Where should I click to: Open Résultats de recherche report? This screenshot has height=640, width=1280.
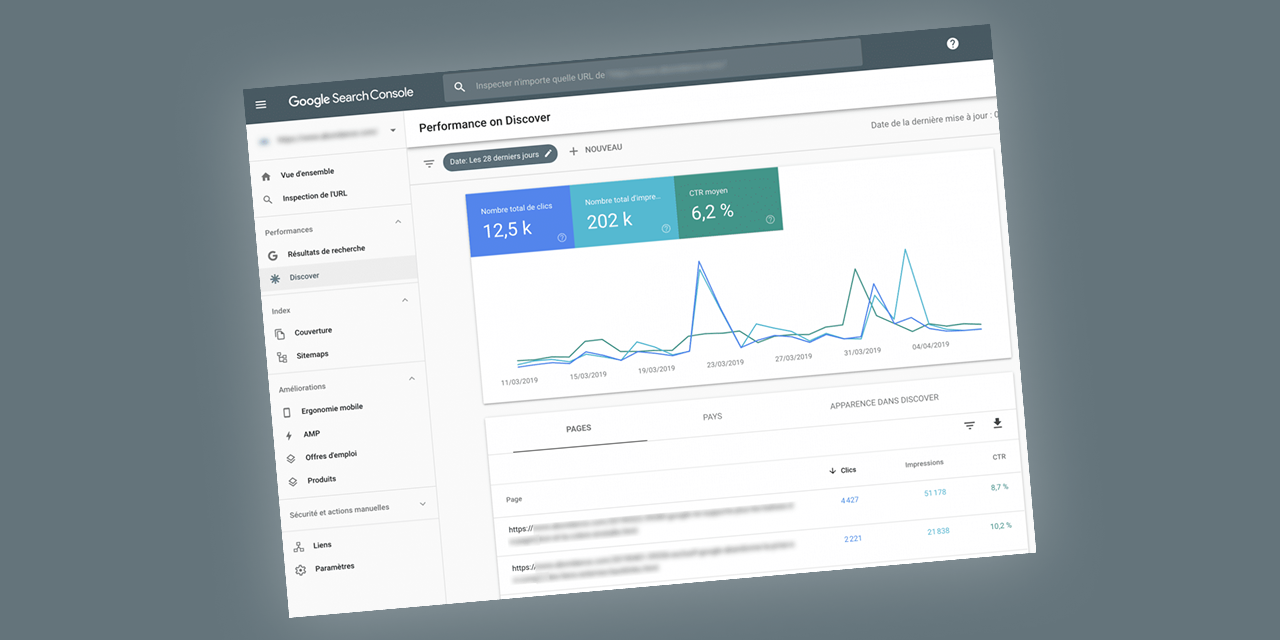[326, 251]
